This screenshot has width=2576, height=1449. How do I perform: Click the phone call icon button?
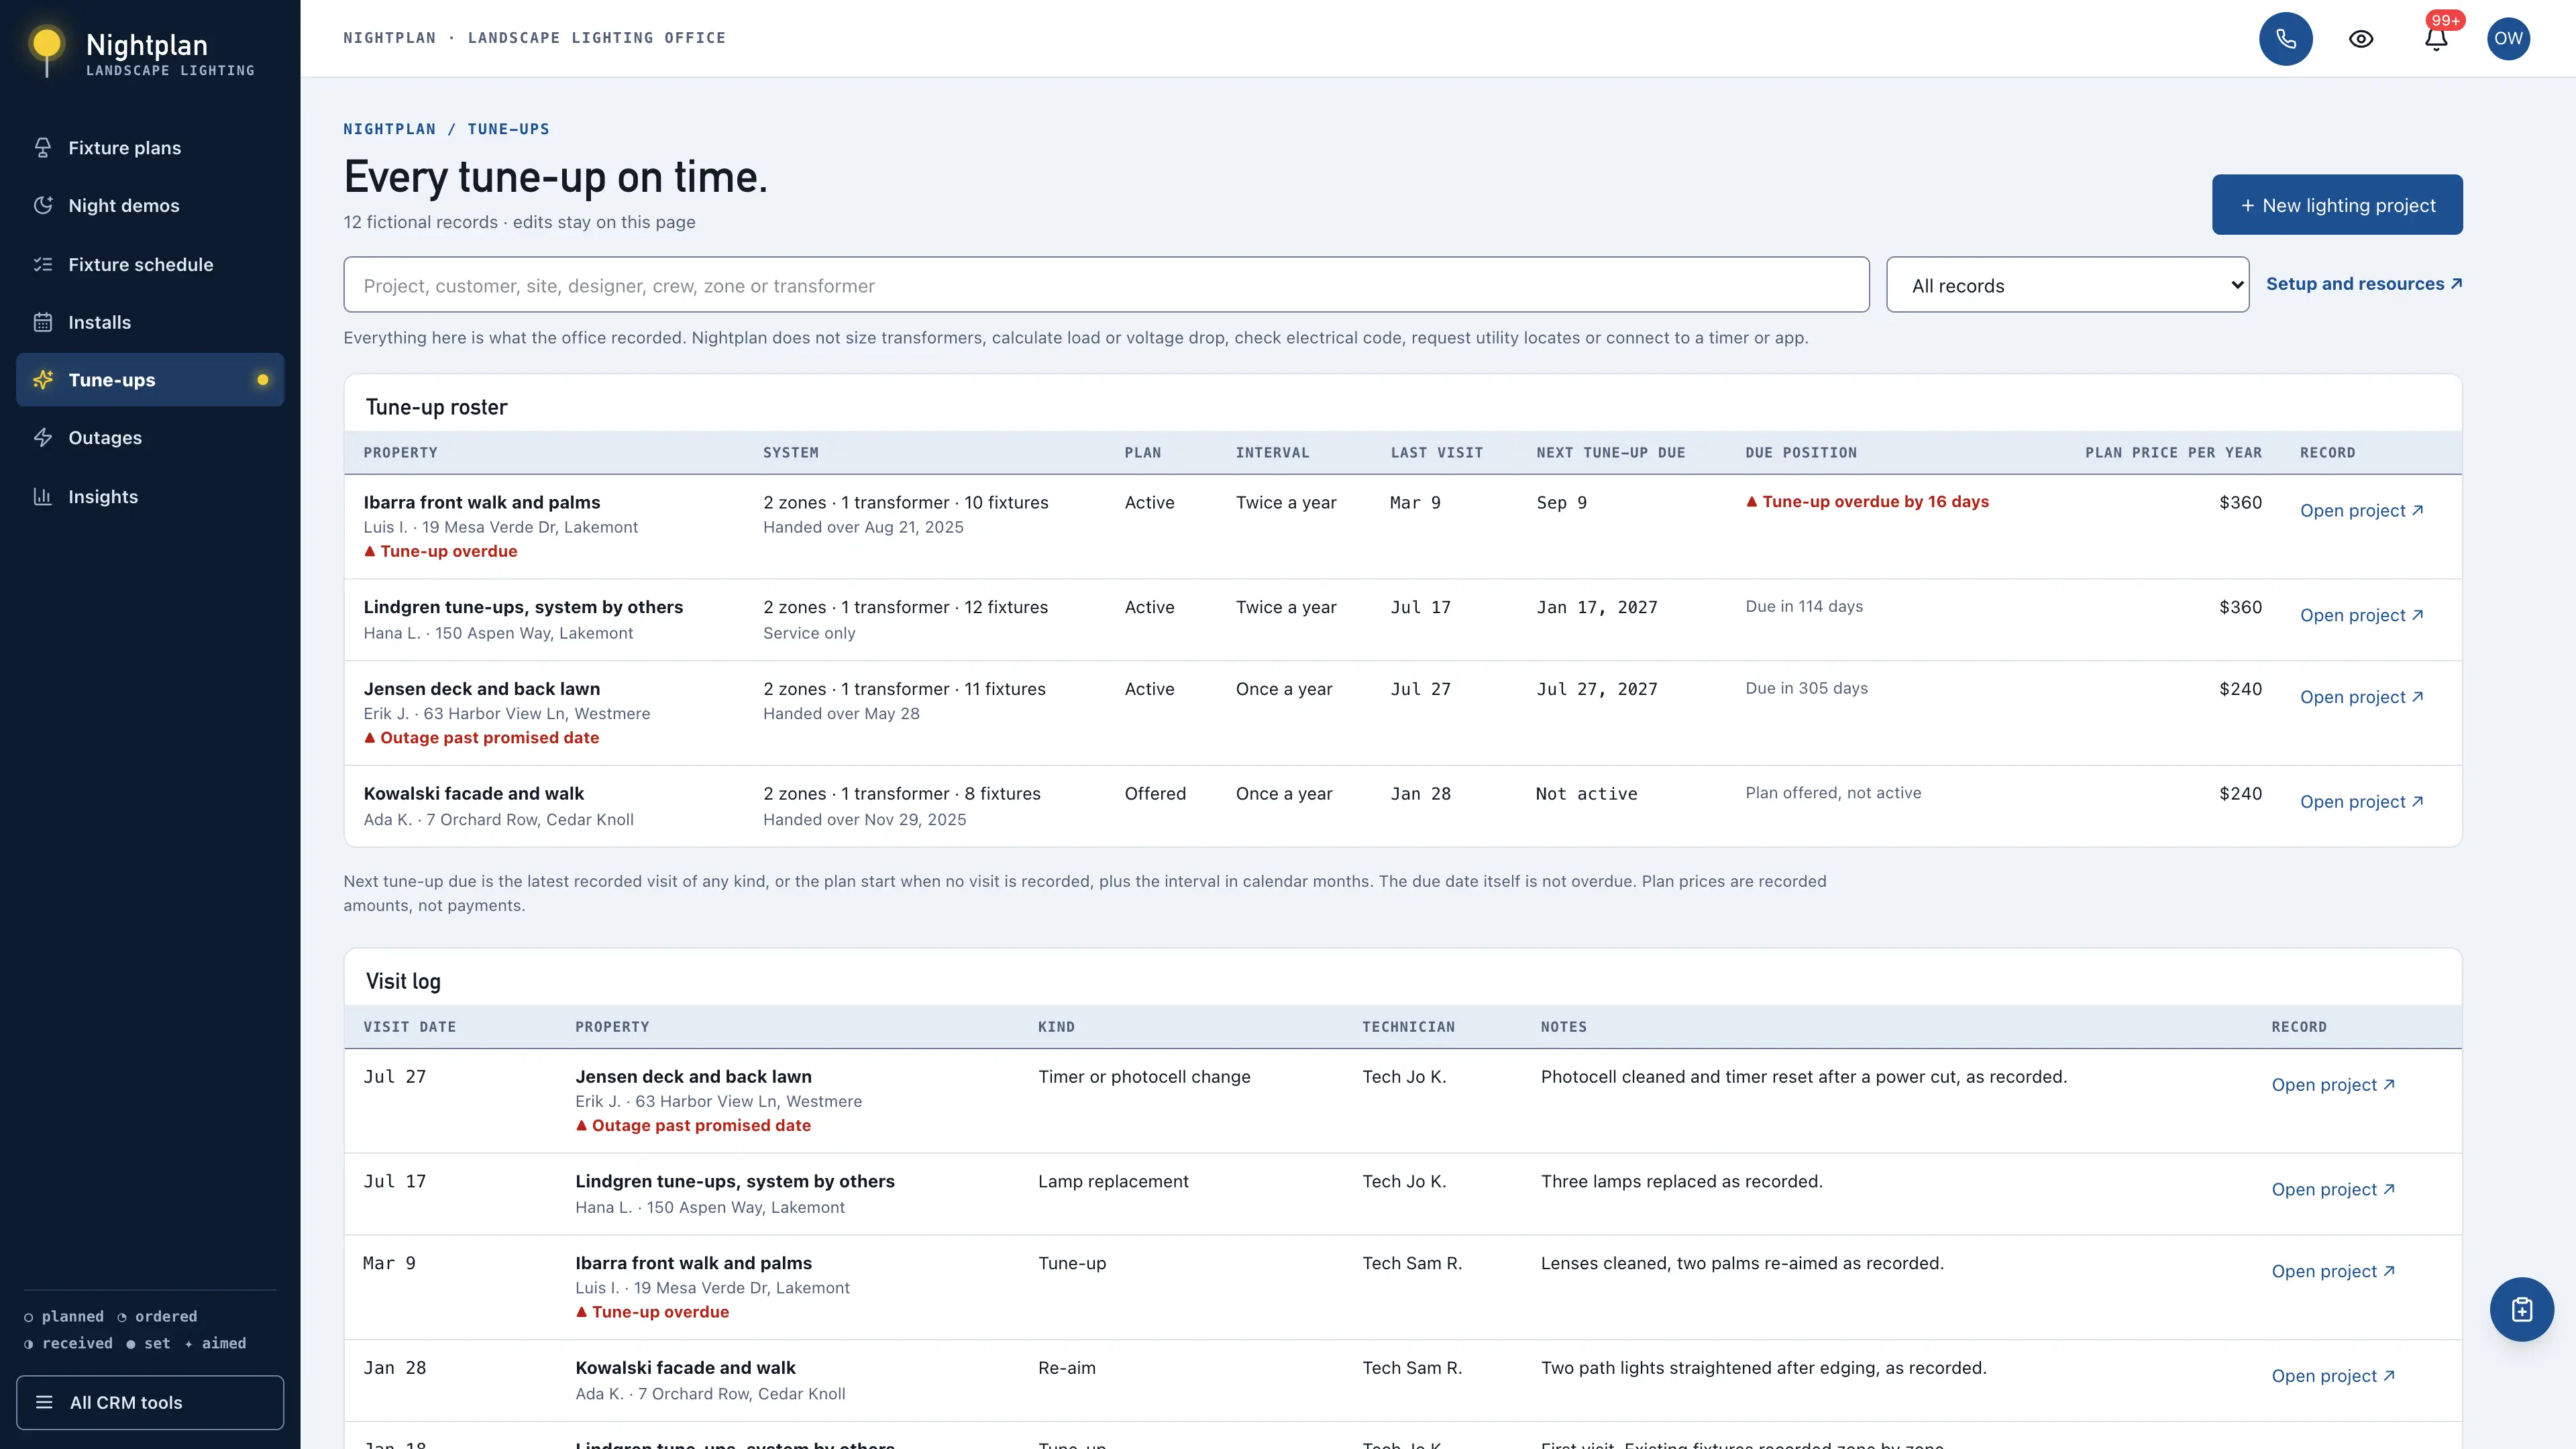click(2285, 39)
